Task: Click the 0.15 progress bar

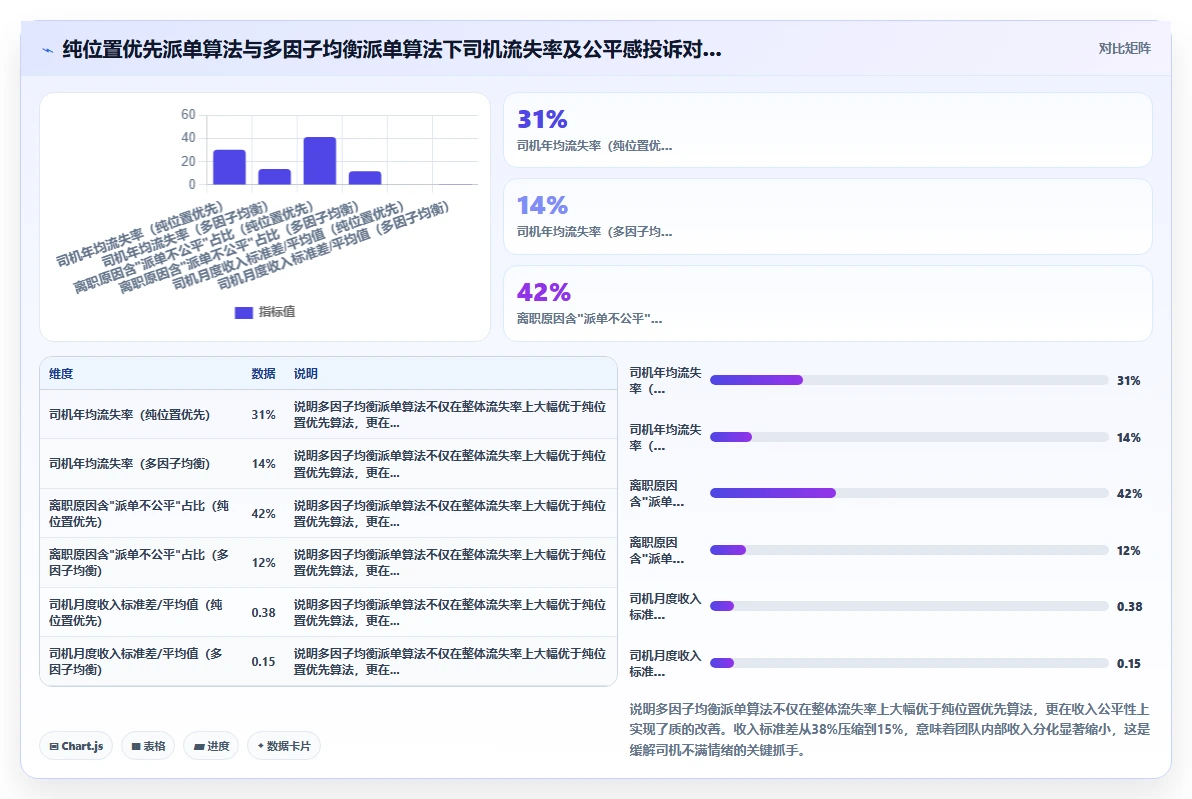Action: (x=908, y=663)
